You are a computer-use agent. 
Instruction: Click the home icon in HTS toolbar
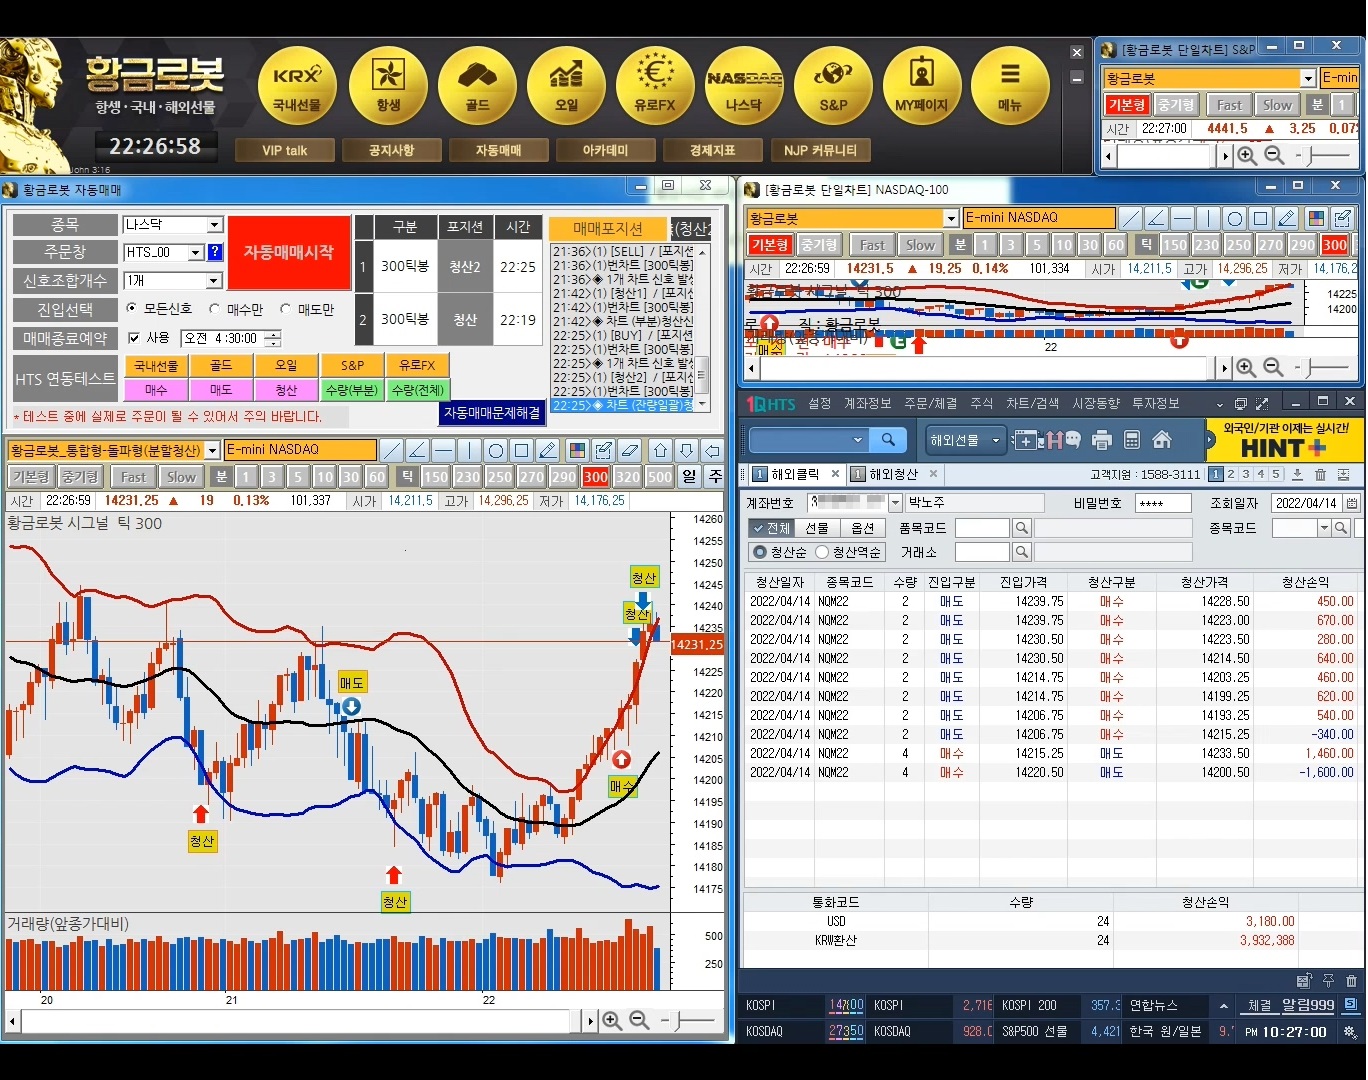tap(1162, 440)
